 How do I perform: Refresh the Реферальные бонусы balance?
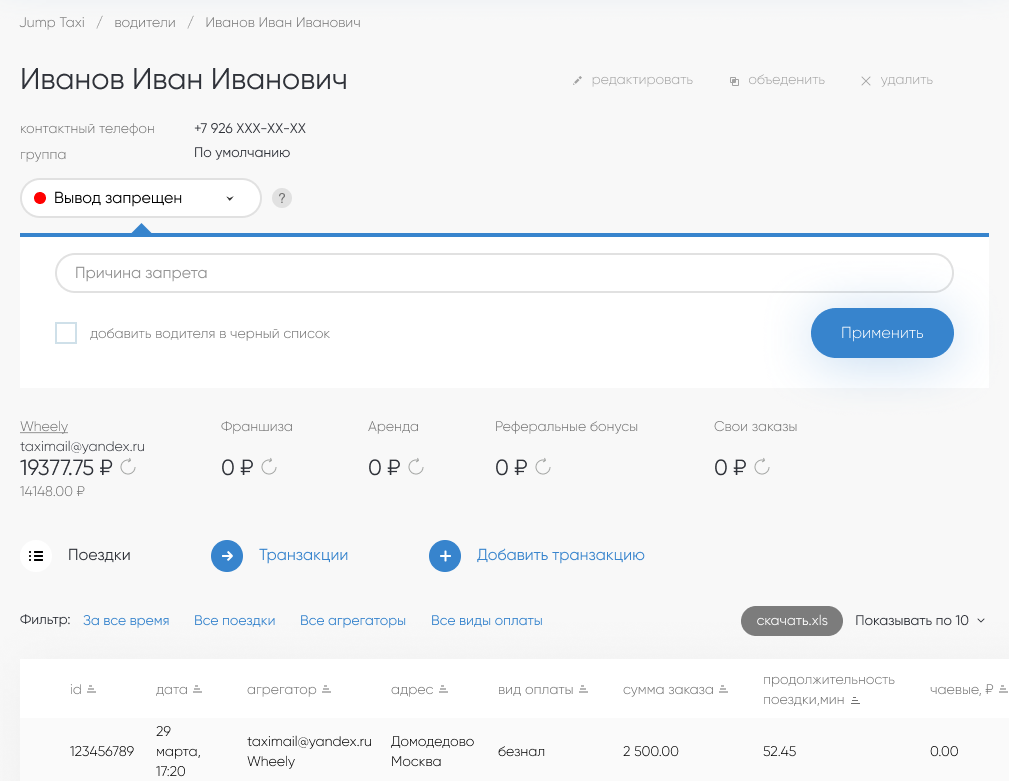coord(543,467)
